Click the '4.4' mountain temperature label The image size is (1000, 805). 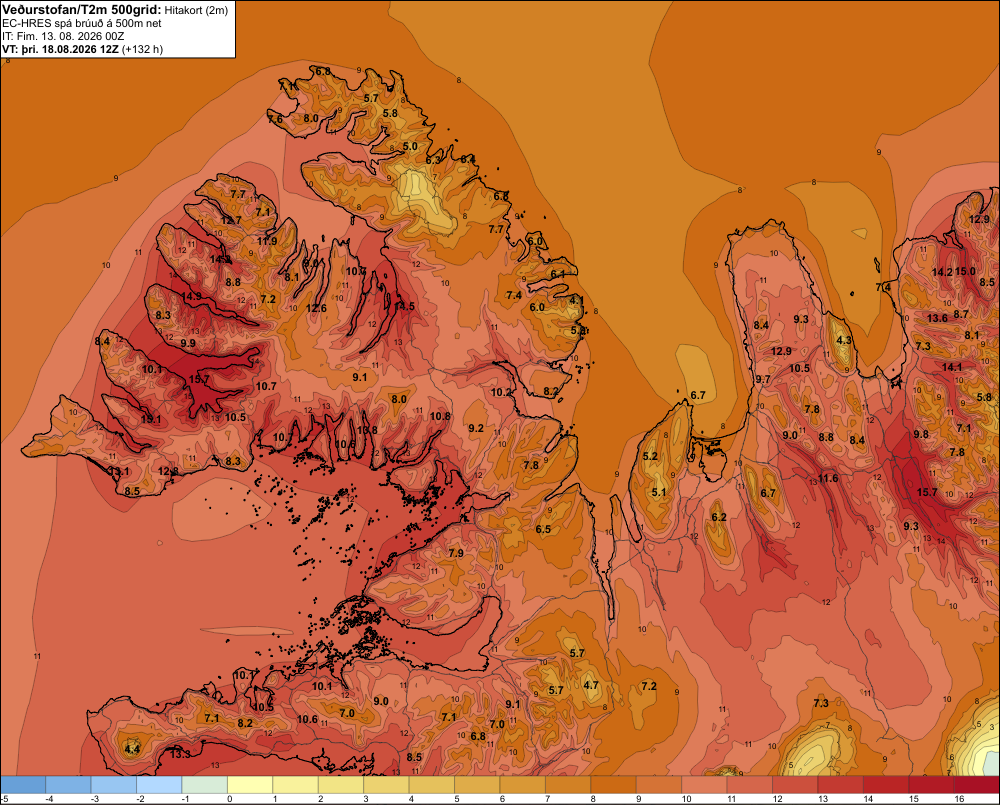[132, 749]
